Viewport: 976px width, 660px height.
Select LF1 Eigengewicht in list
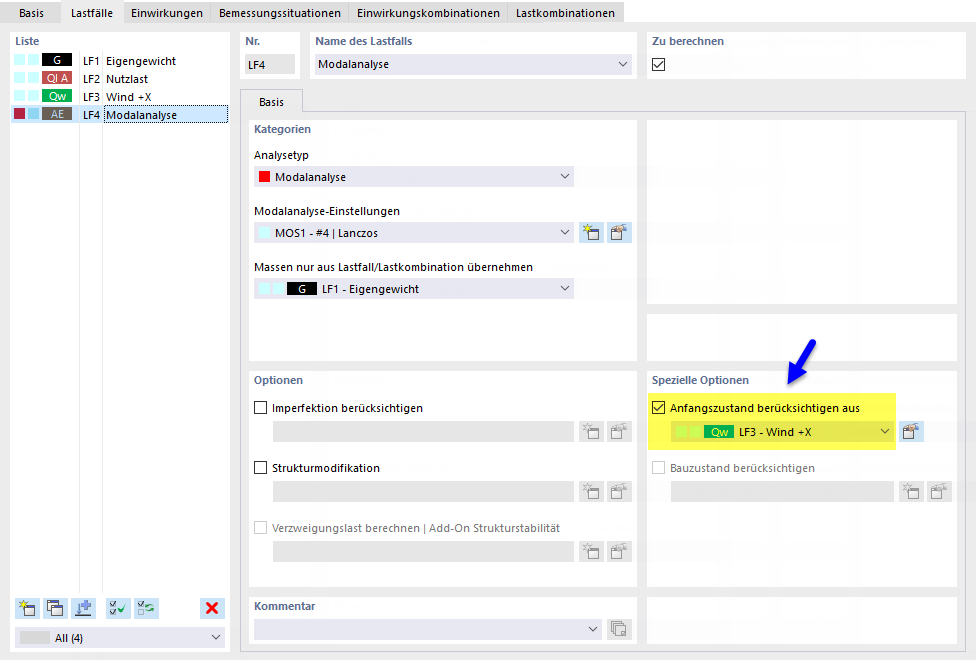[x=120, y=61]
